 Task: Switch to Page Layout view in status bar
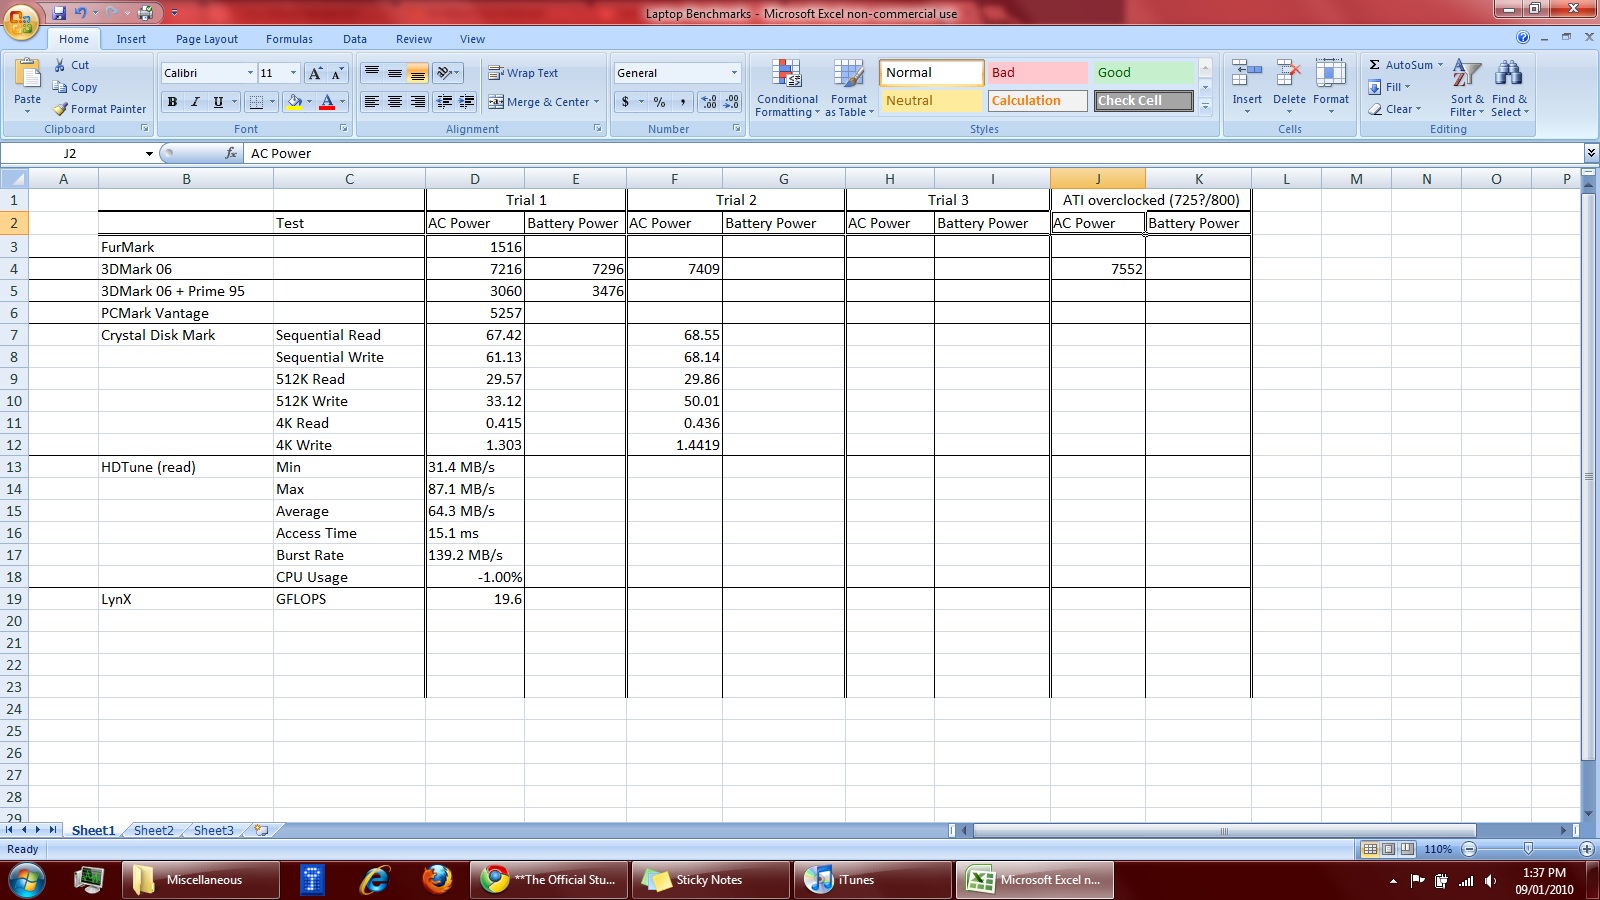[x=1388, y=849]
